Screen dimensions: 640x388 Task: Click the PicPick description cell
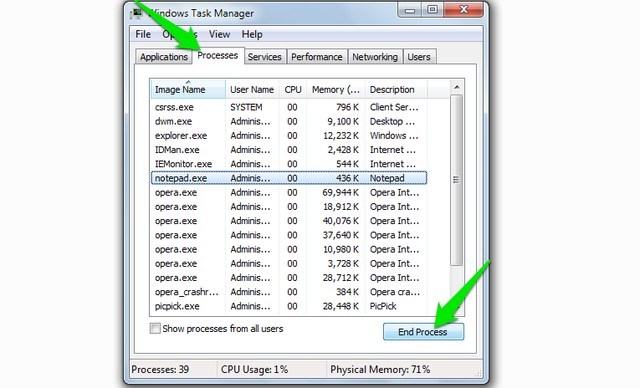coord(383,306)
